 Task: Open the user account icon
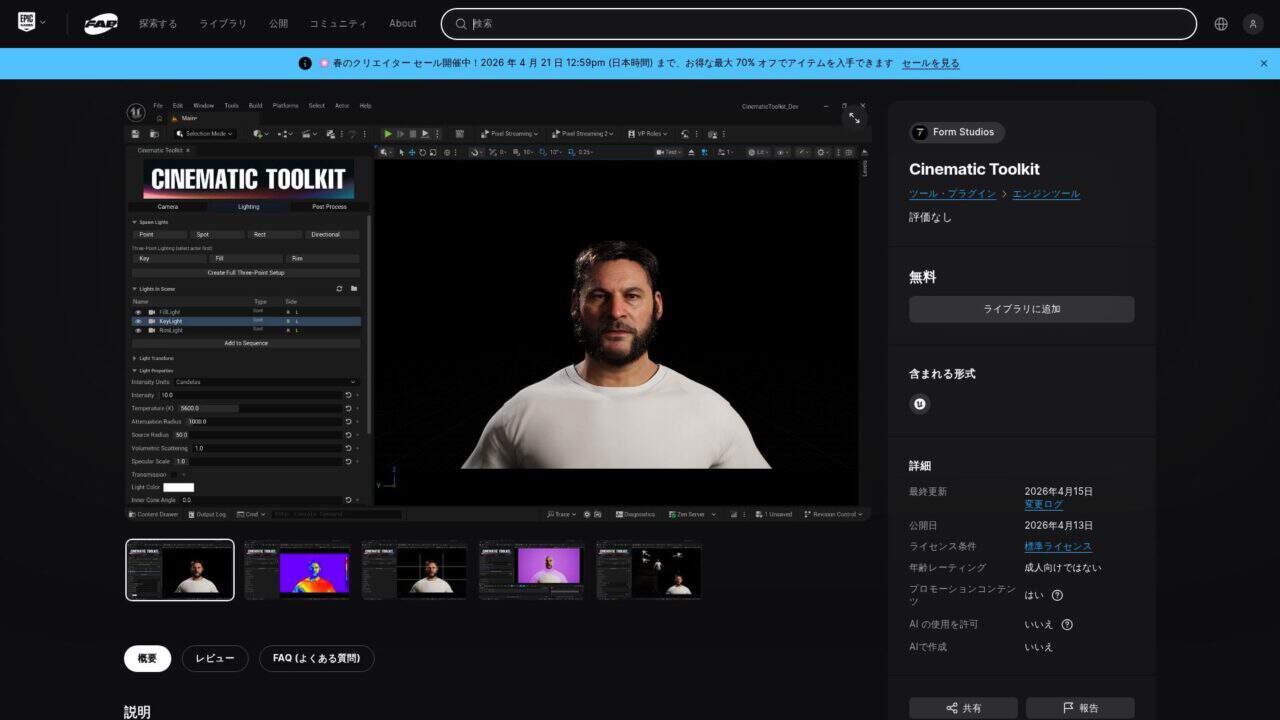(1253, 24)
